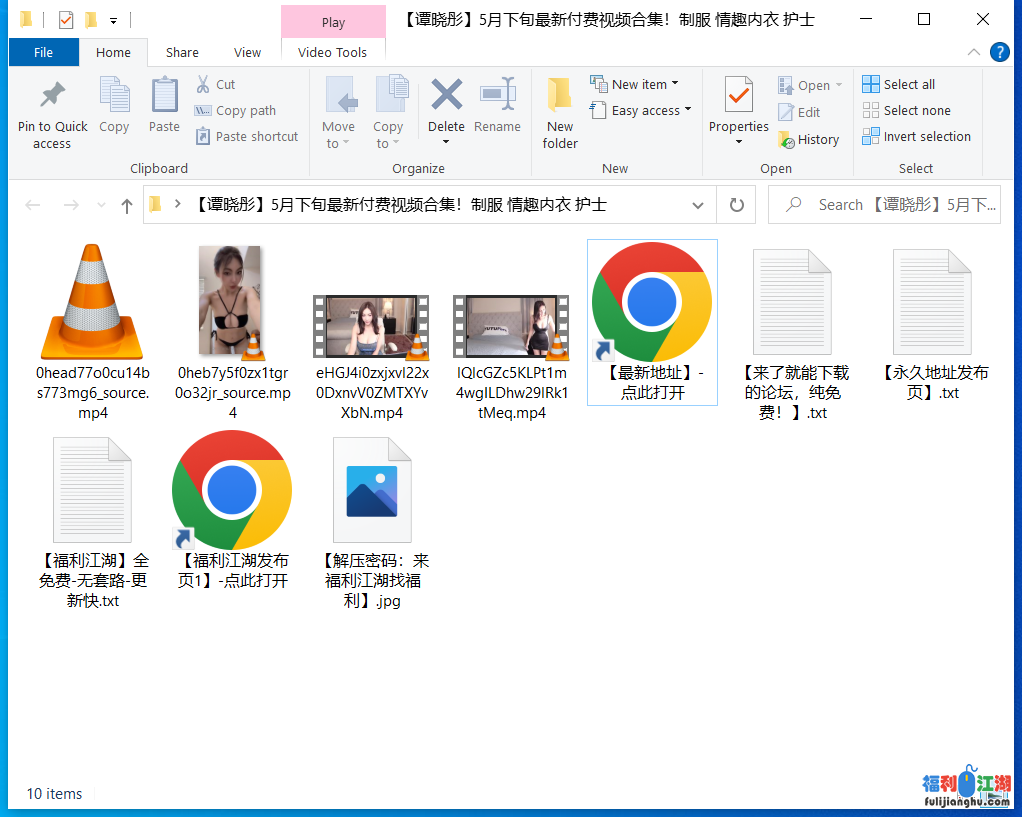Image resolution: width=1022 pixels, height=817 pixels.
Task: Click the Copy path button
Action: point(236,110)
